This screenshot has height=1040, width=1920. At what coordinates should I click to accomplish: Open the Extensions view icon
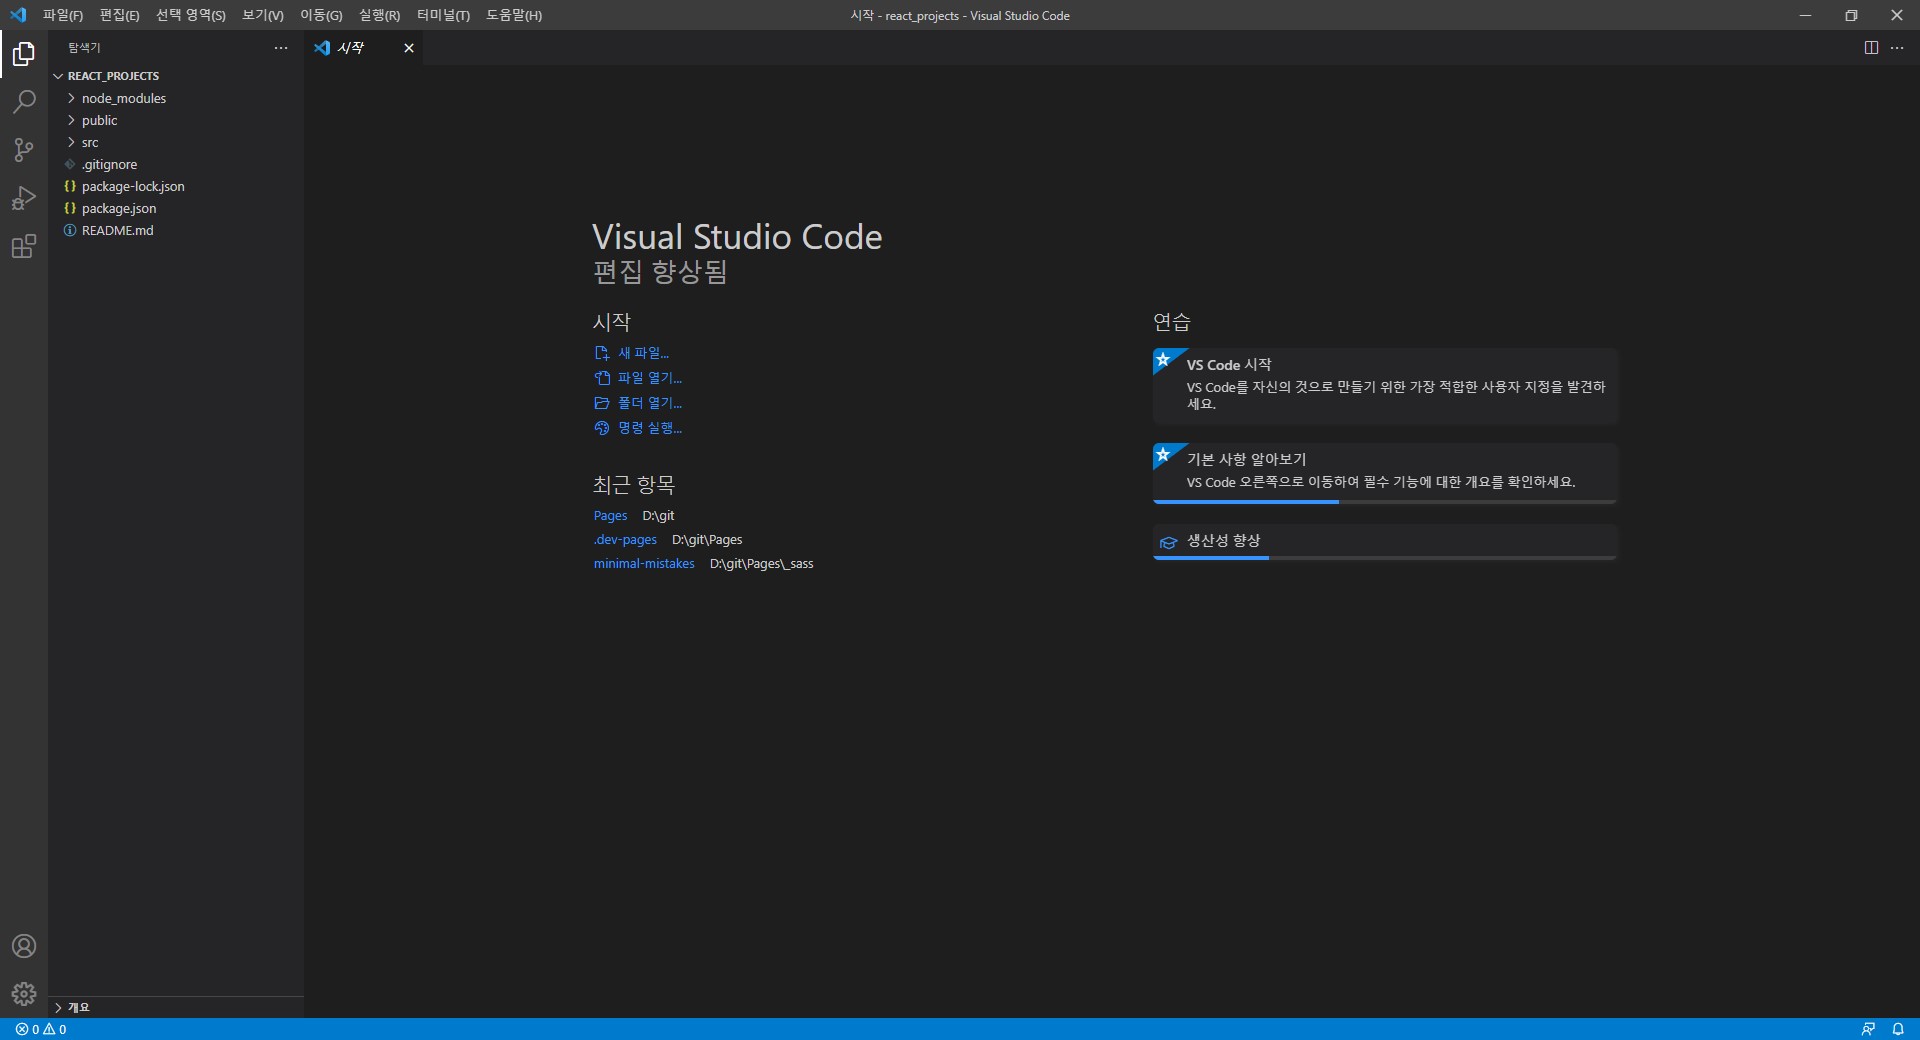(x=24, y=246)
